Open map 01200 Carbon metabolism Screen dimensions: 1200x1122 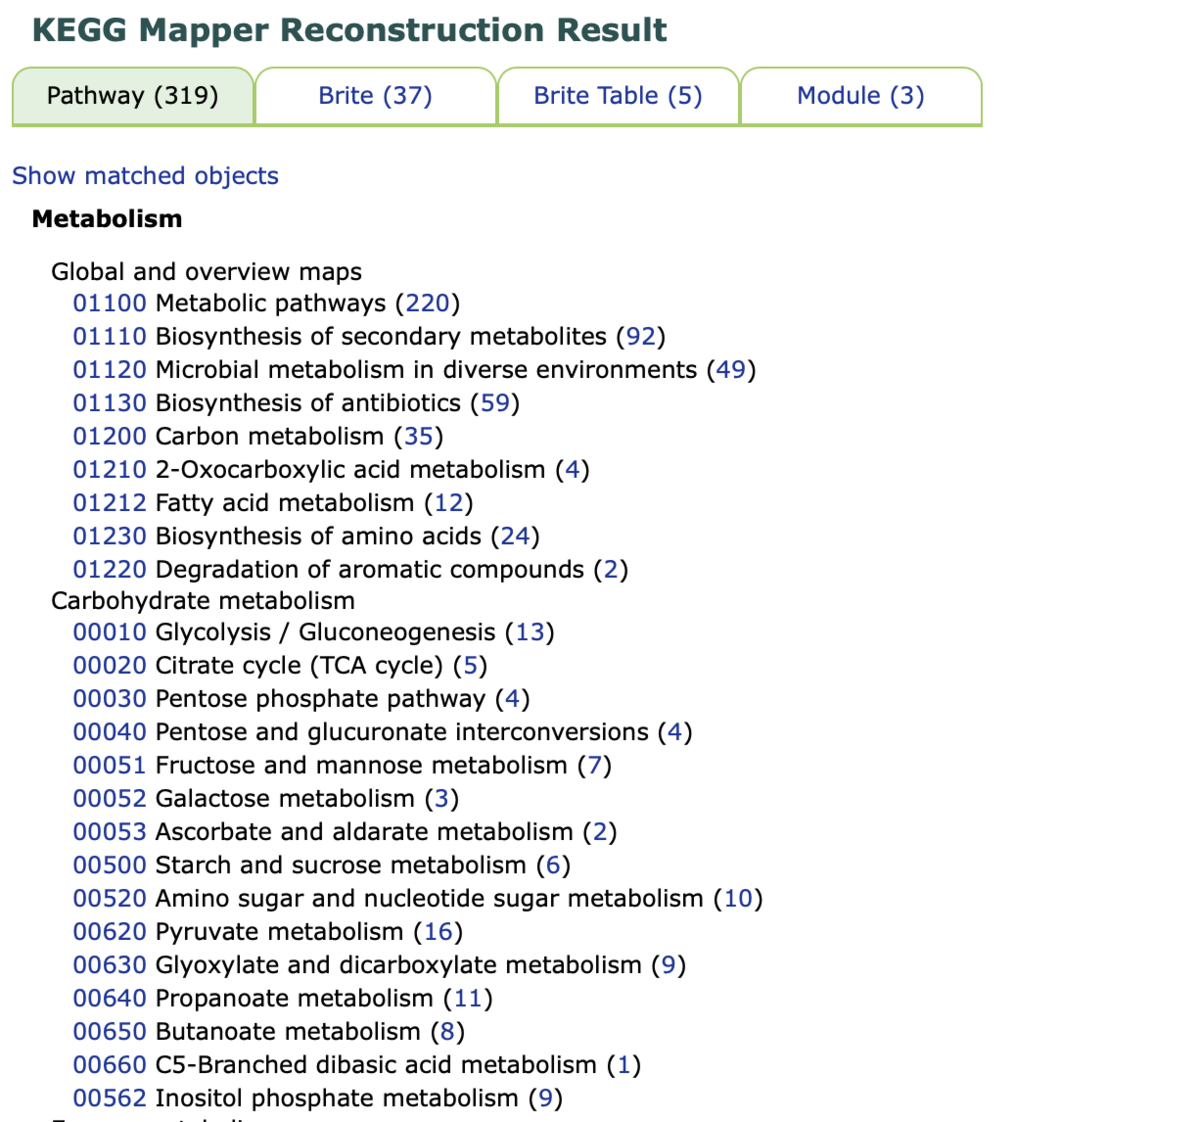[110, 436]
